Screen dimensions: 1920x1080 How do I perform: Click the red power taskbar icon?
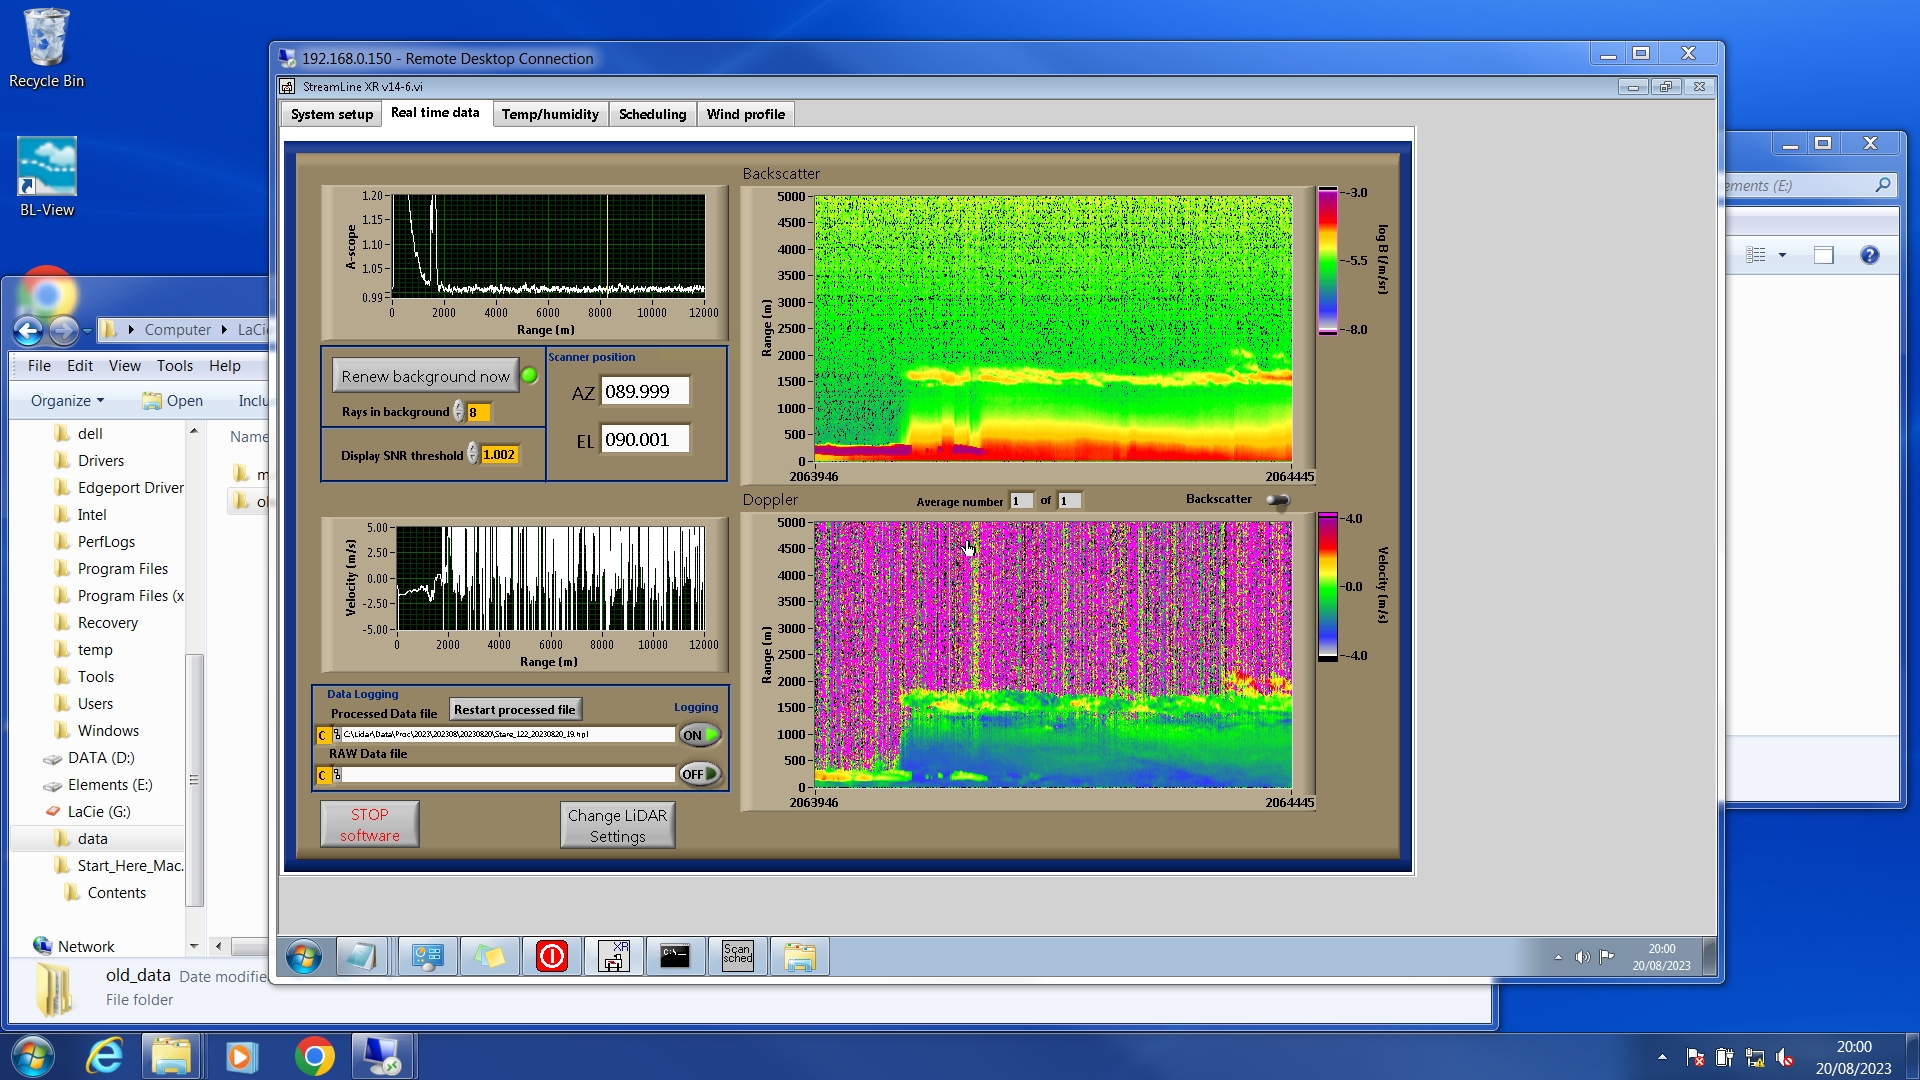(x=551, y=956)
